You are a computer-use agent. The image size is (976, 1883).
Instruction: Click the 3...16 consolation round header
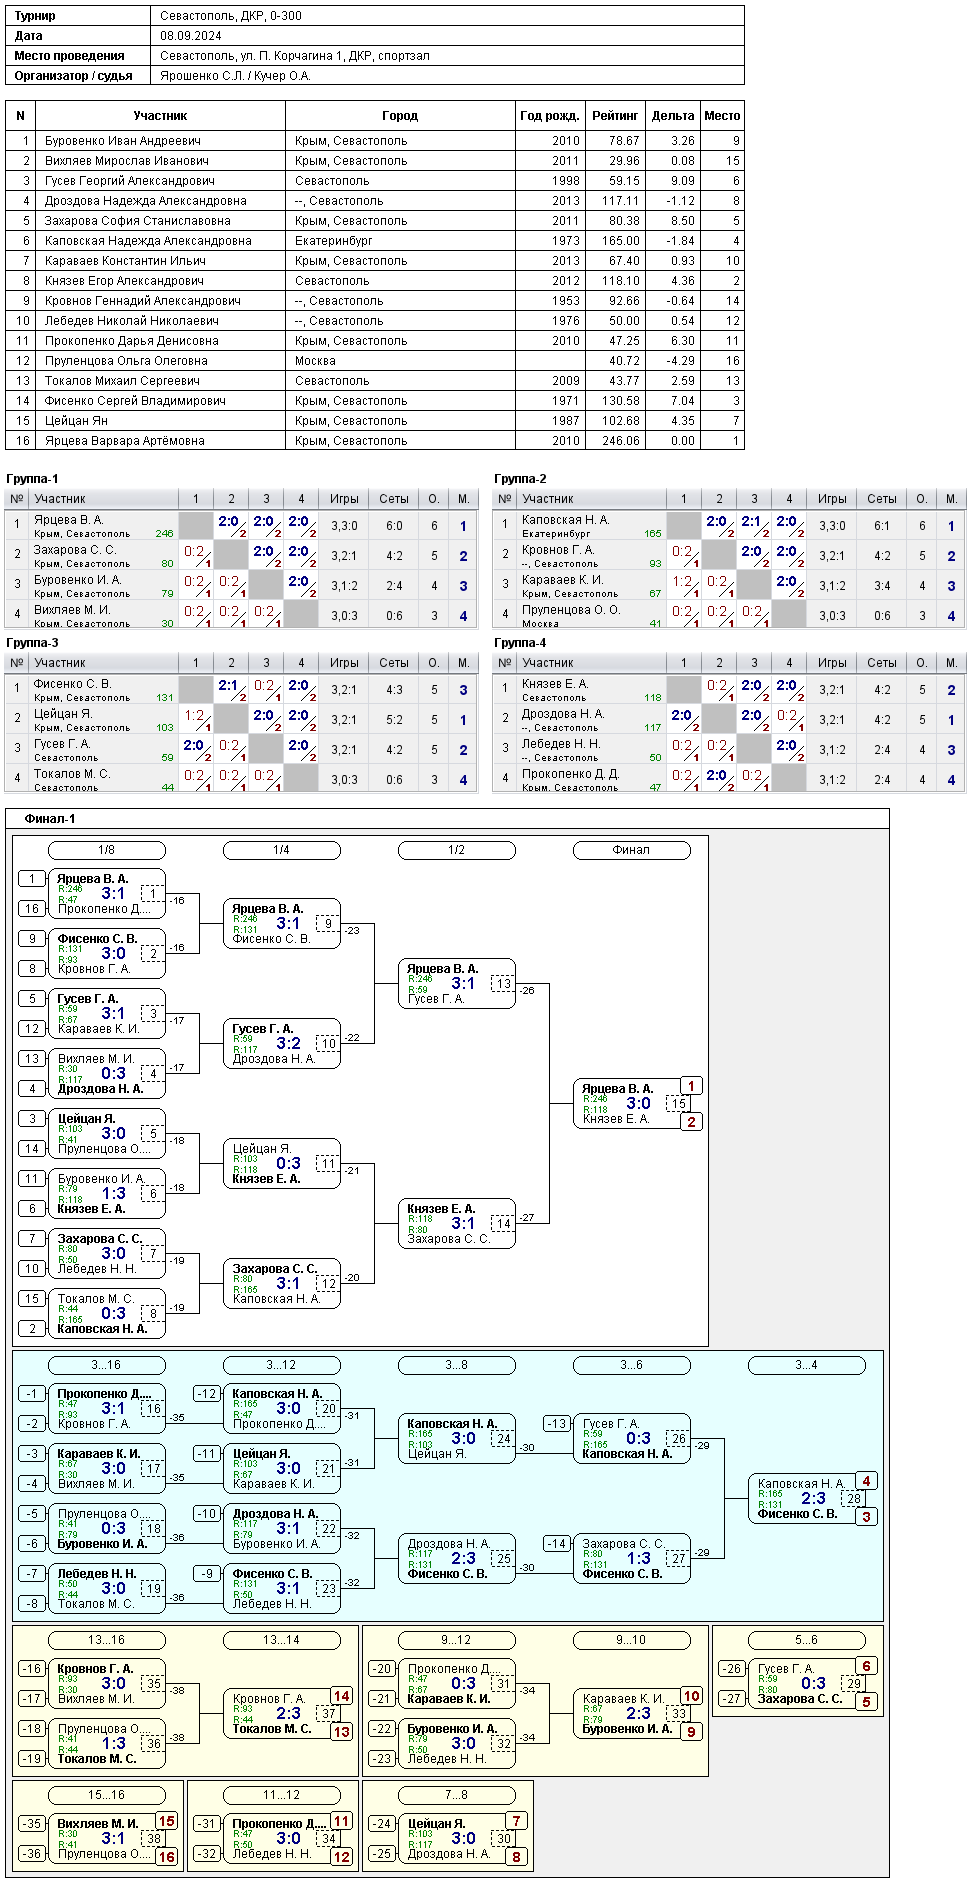(x=107, y=1365)
